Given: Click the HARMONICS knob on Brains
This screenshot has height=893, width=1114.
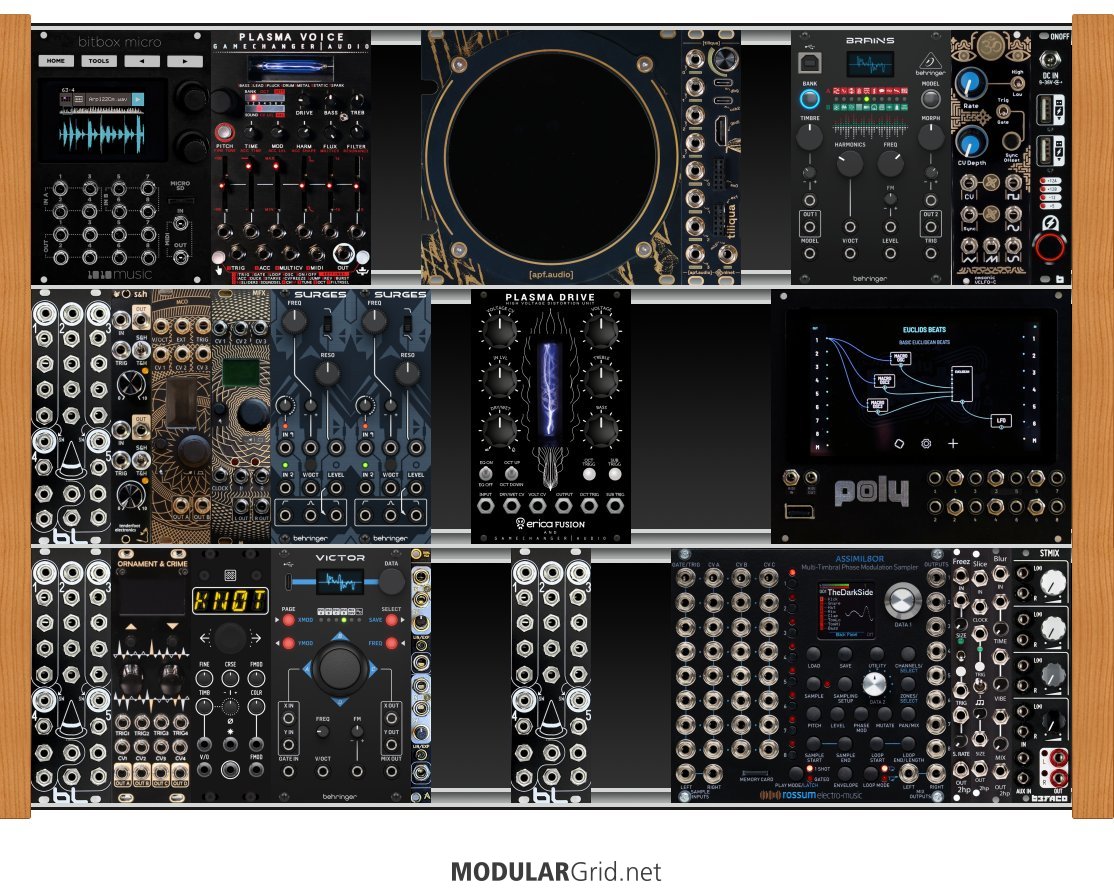Looking at the screenshot, I should pyautogui.click(x=850, y=164).
